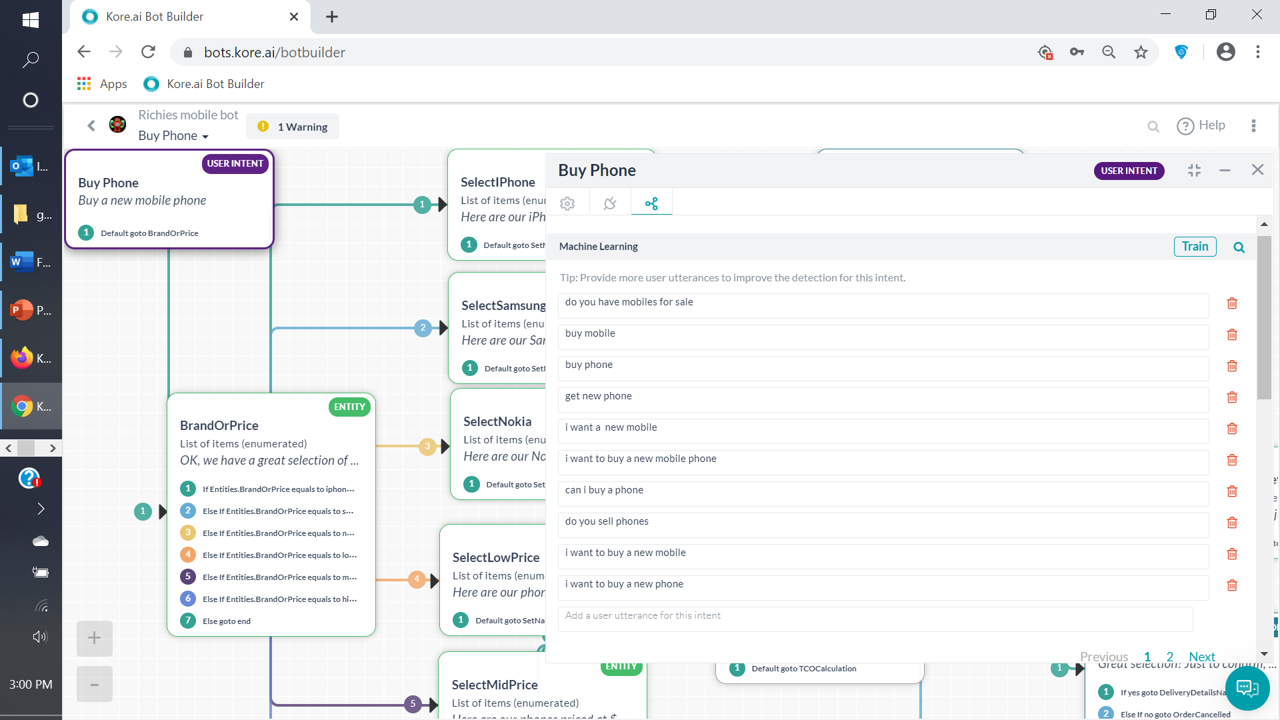Go back from the dialog builder
The width and height of the screenshot is (1280, 720).
click(91, 126)
